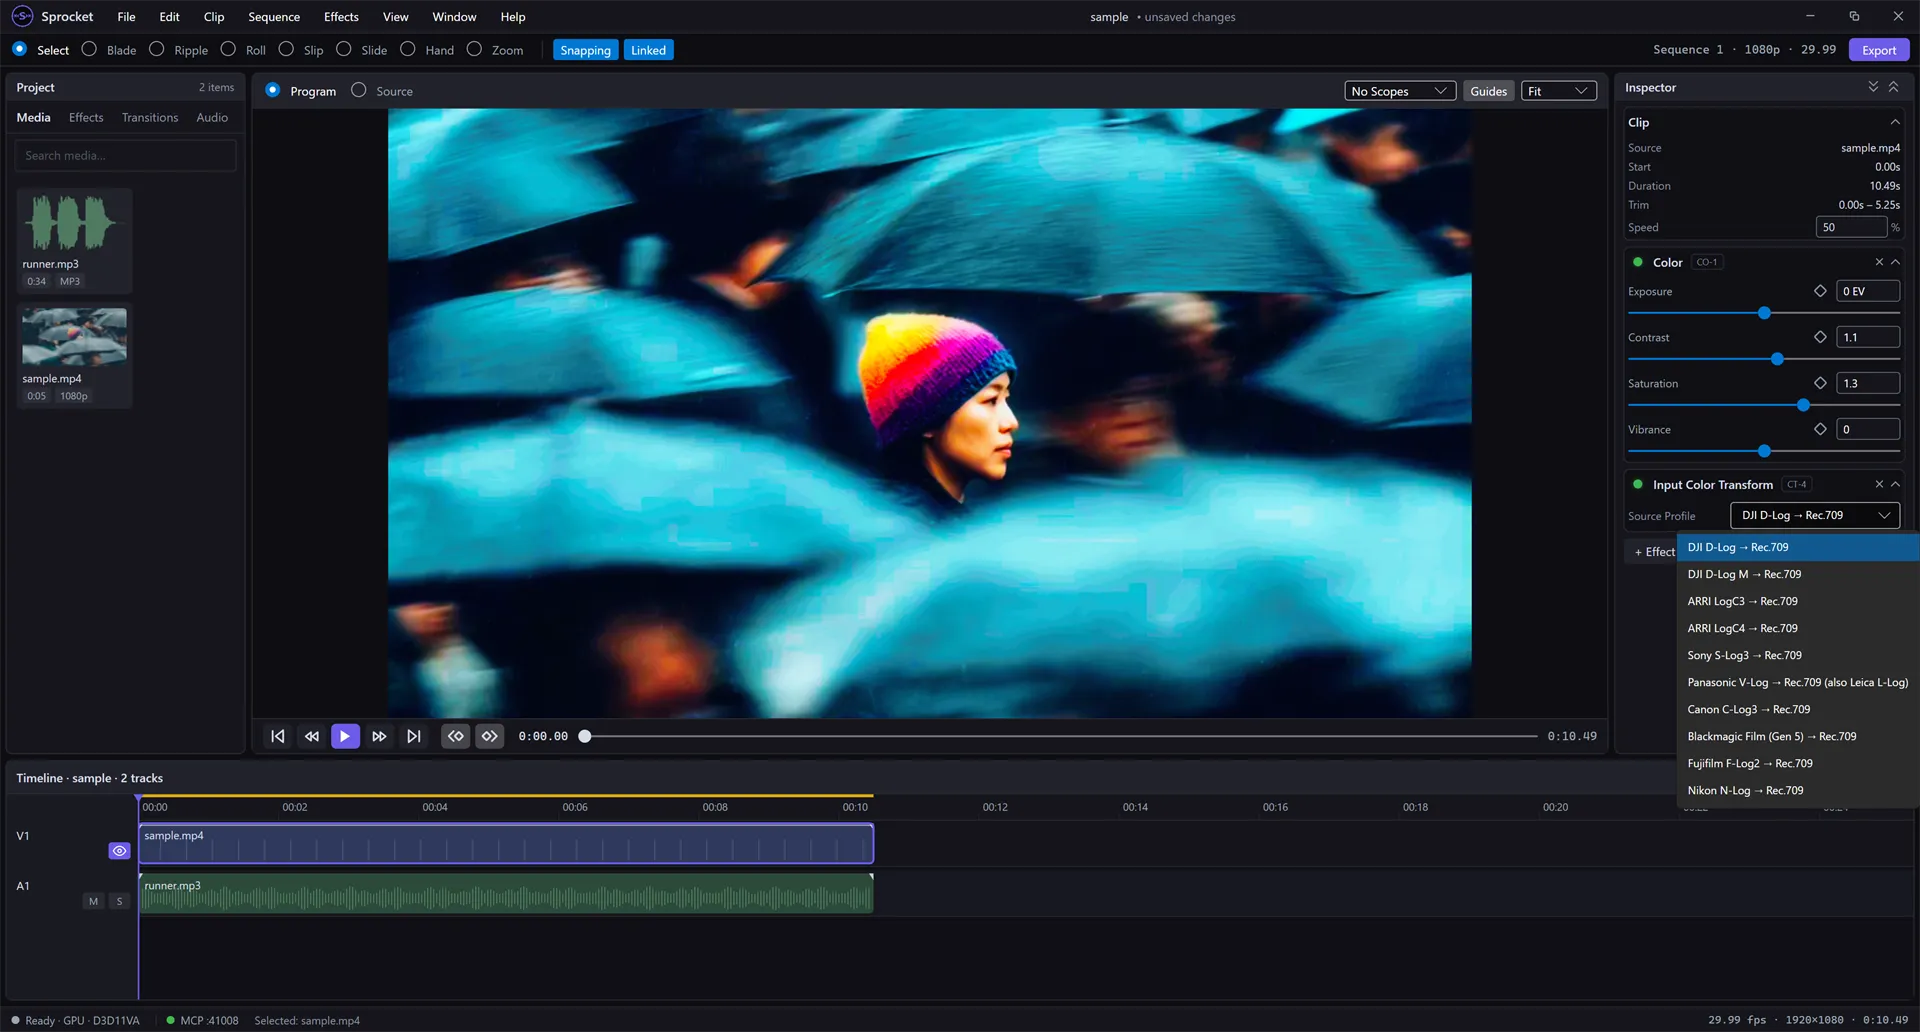Collapse the Color effect section
Viewport: 1920px width, 1032px height.
tap(1895, 262)
